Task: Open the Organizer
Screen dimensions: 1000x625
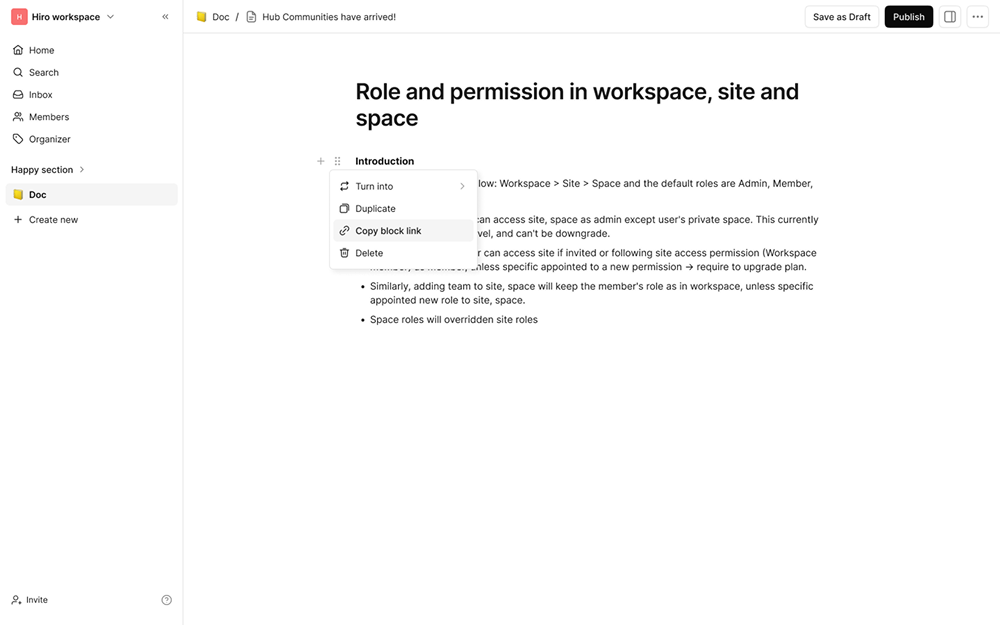Action: [91, 139]
